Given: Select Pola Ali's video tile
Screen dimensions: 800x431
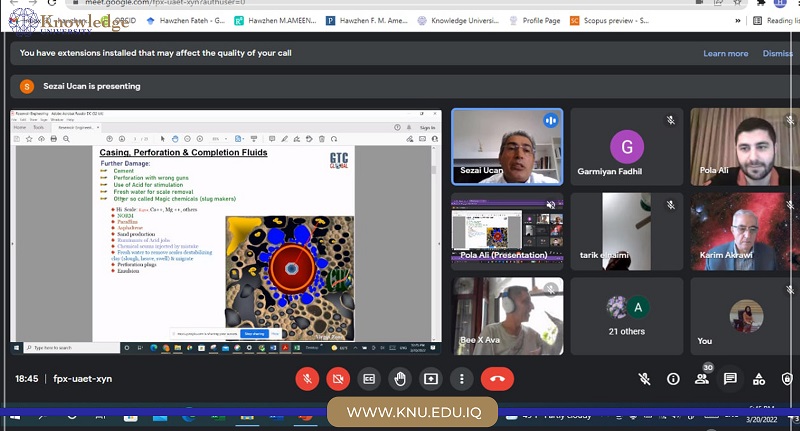Looking at the screenshot, I should [x=745, y=146].
